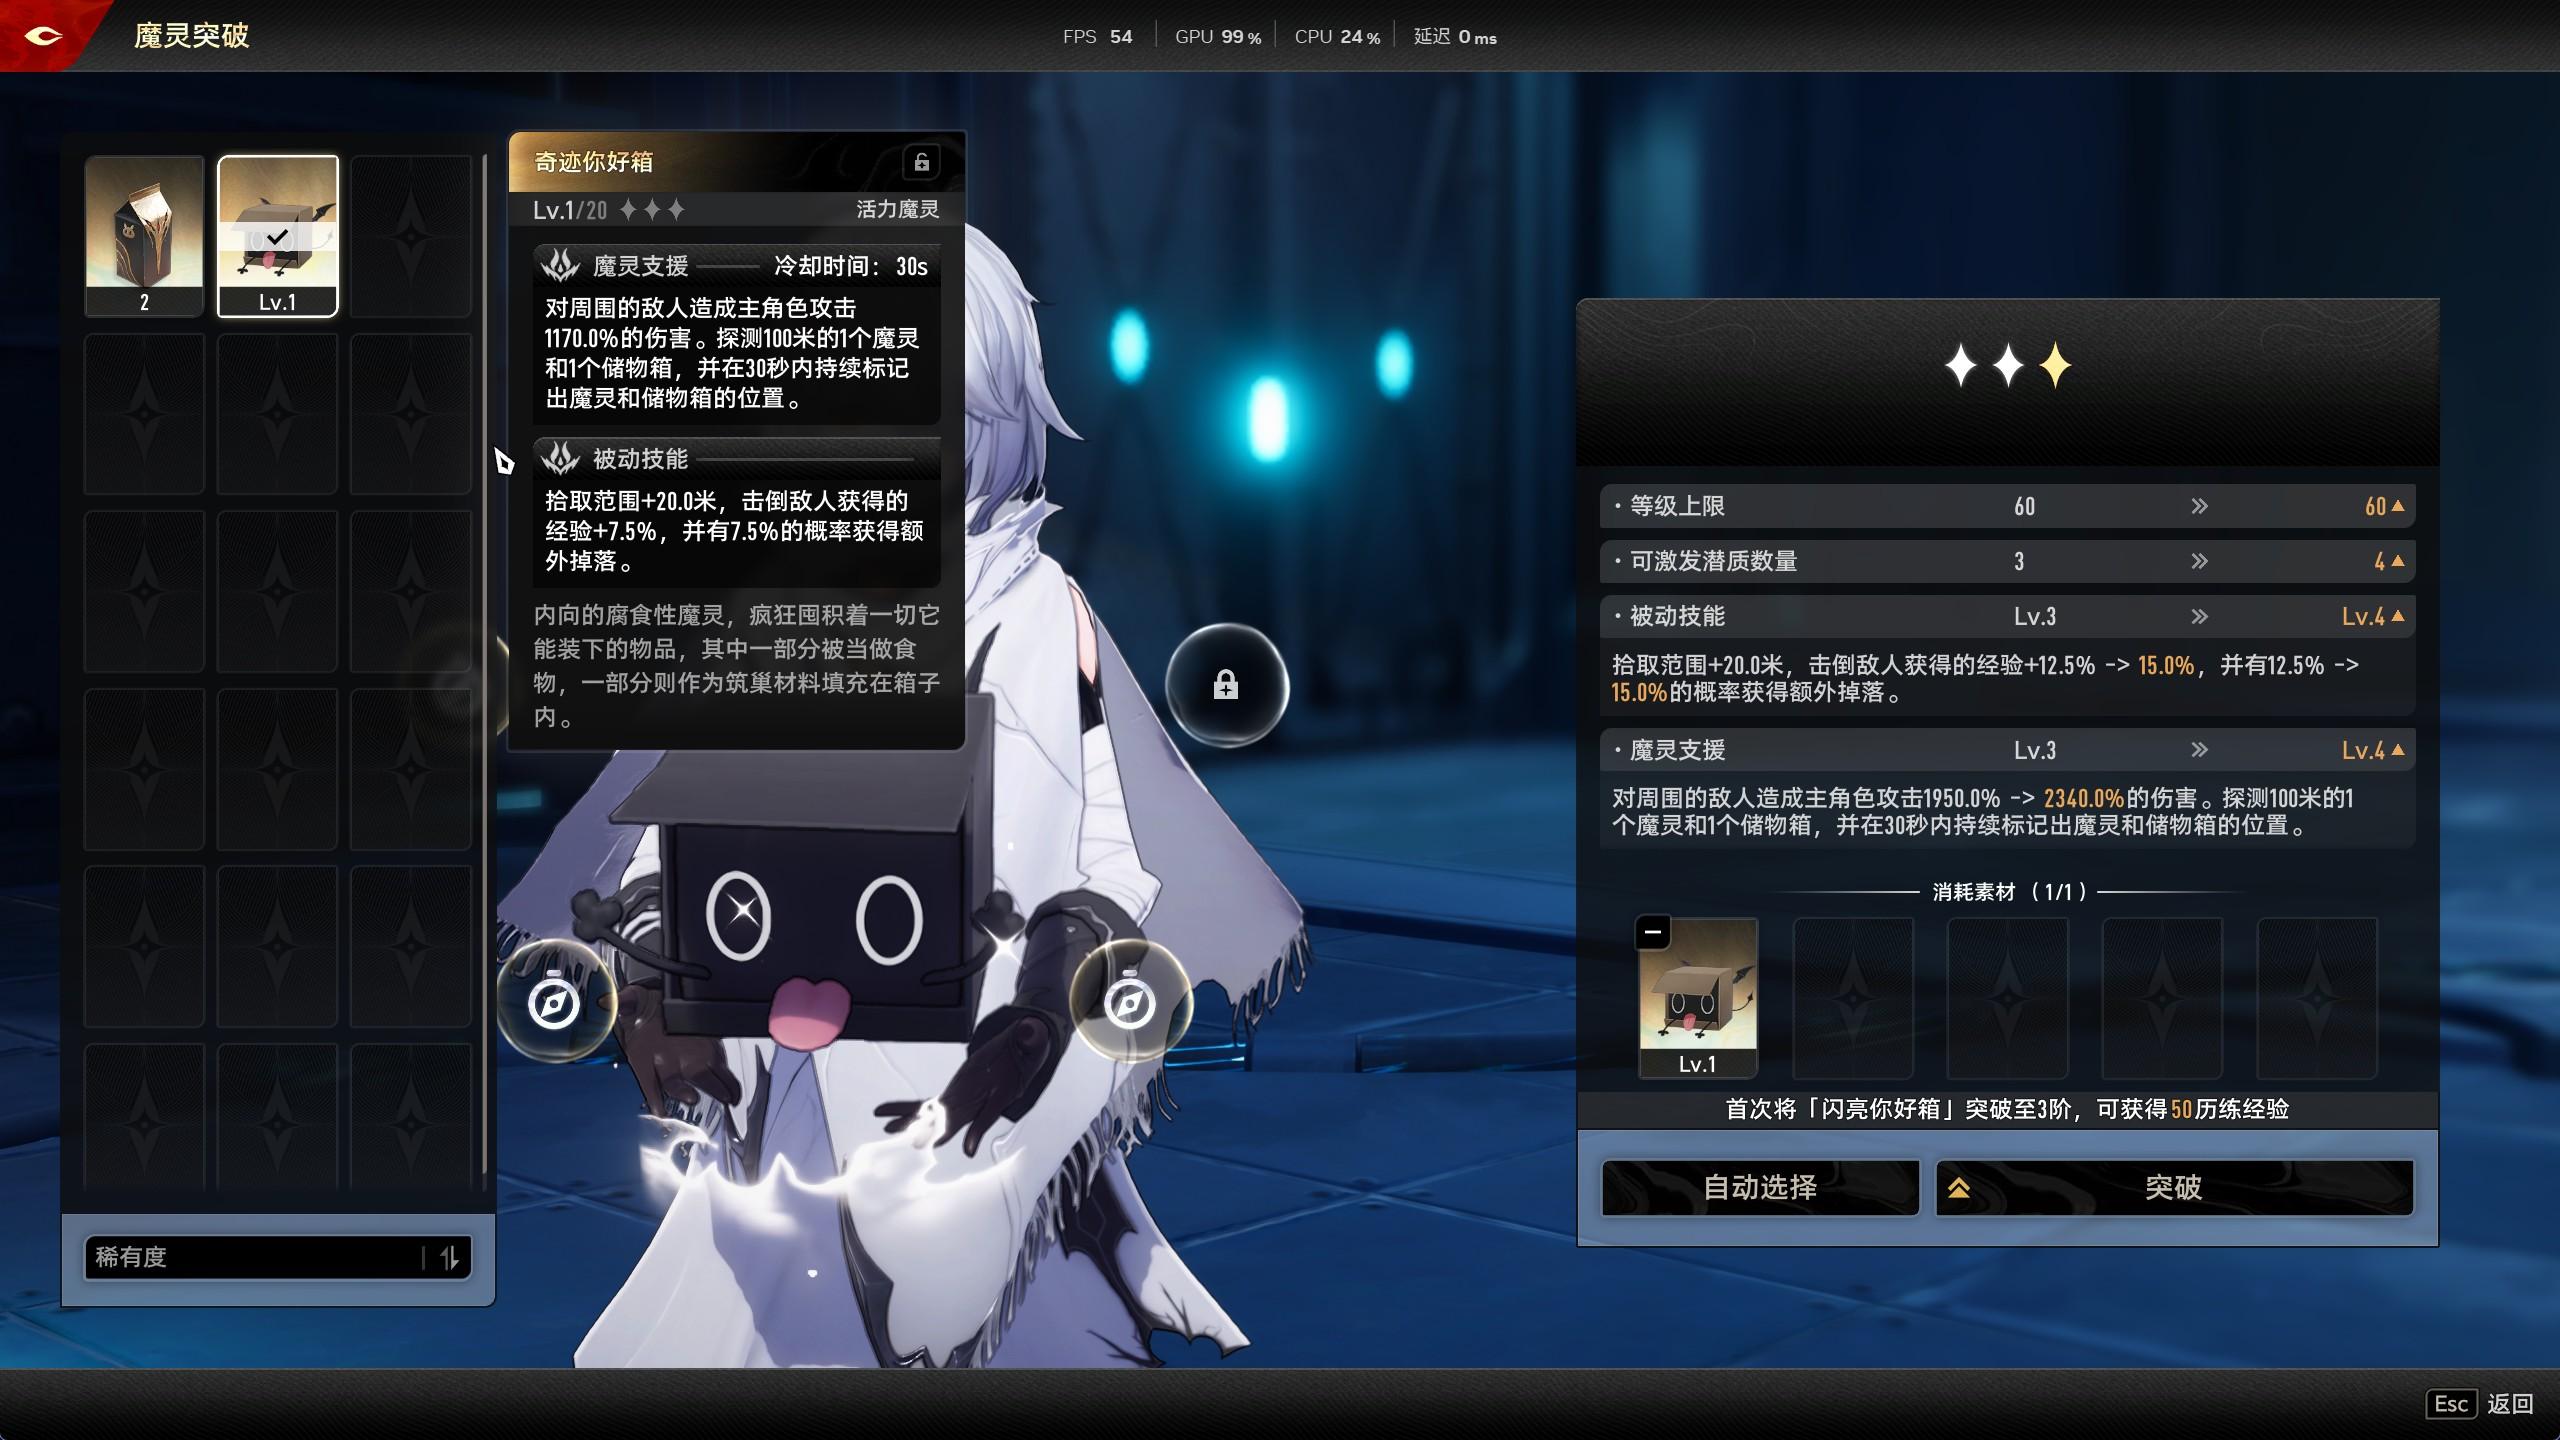
Task: Toggle the sort order arrows icon
Action: 449,1257
